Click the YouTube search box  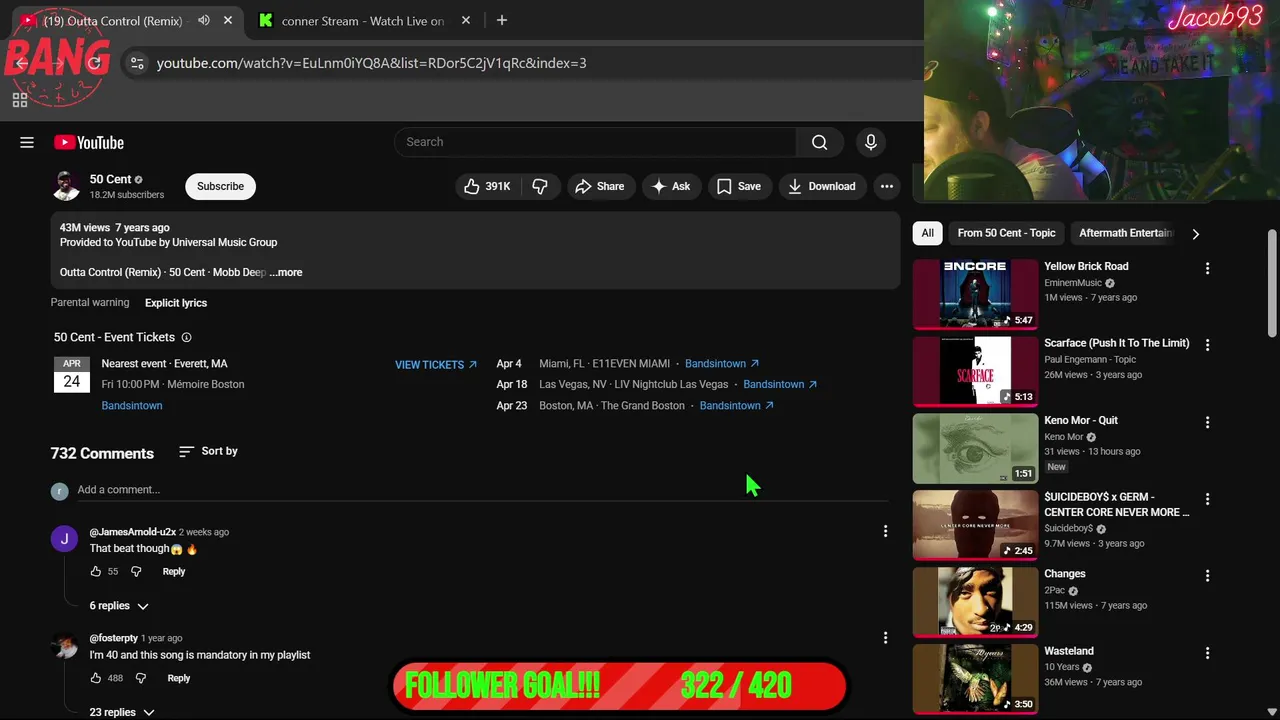pos(596,142)
